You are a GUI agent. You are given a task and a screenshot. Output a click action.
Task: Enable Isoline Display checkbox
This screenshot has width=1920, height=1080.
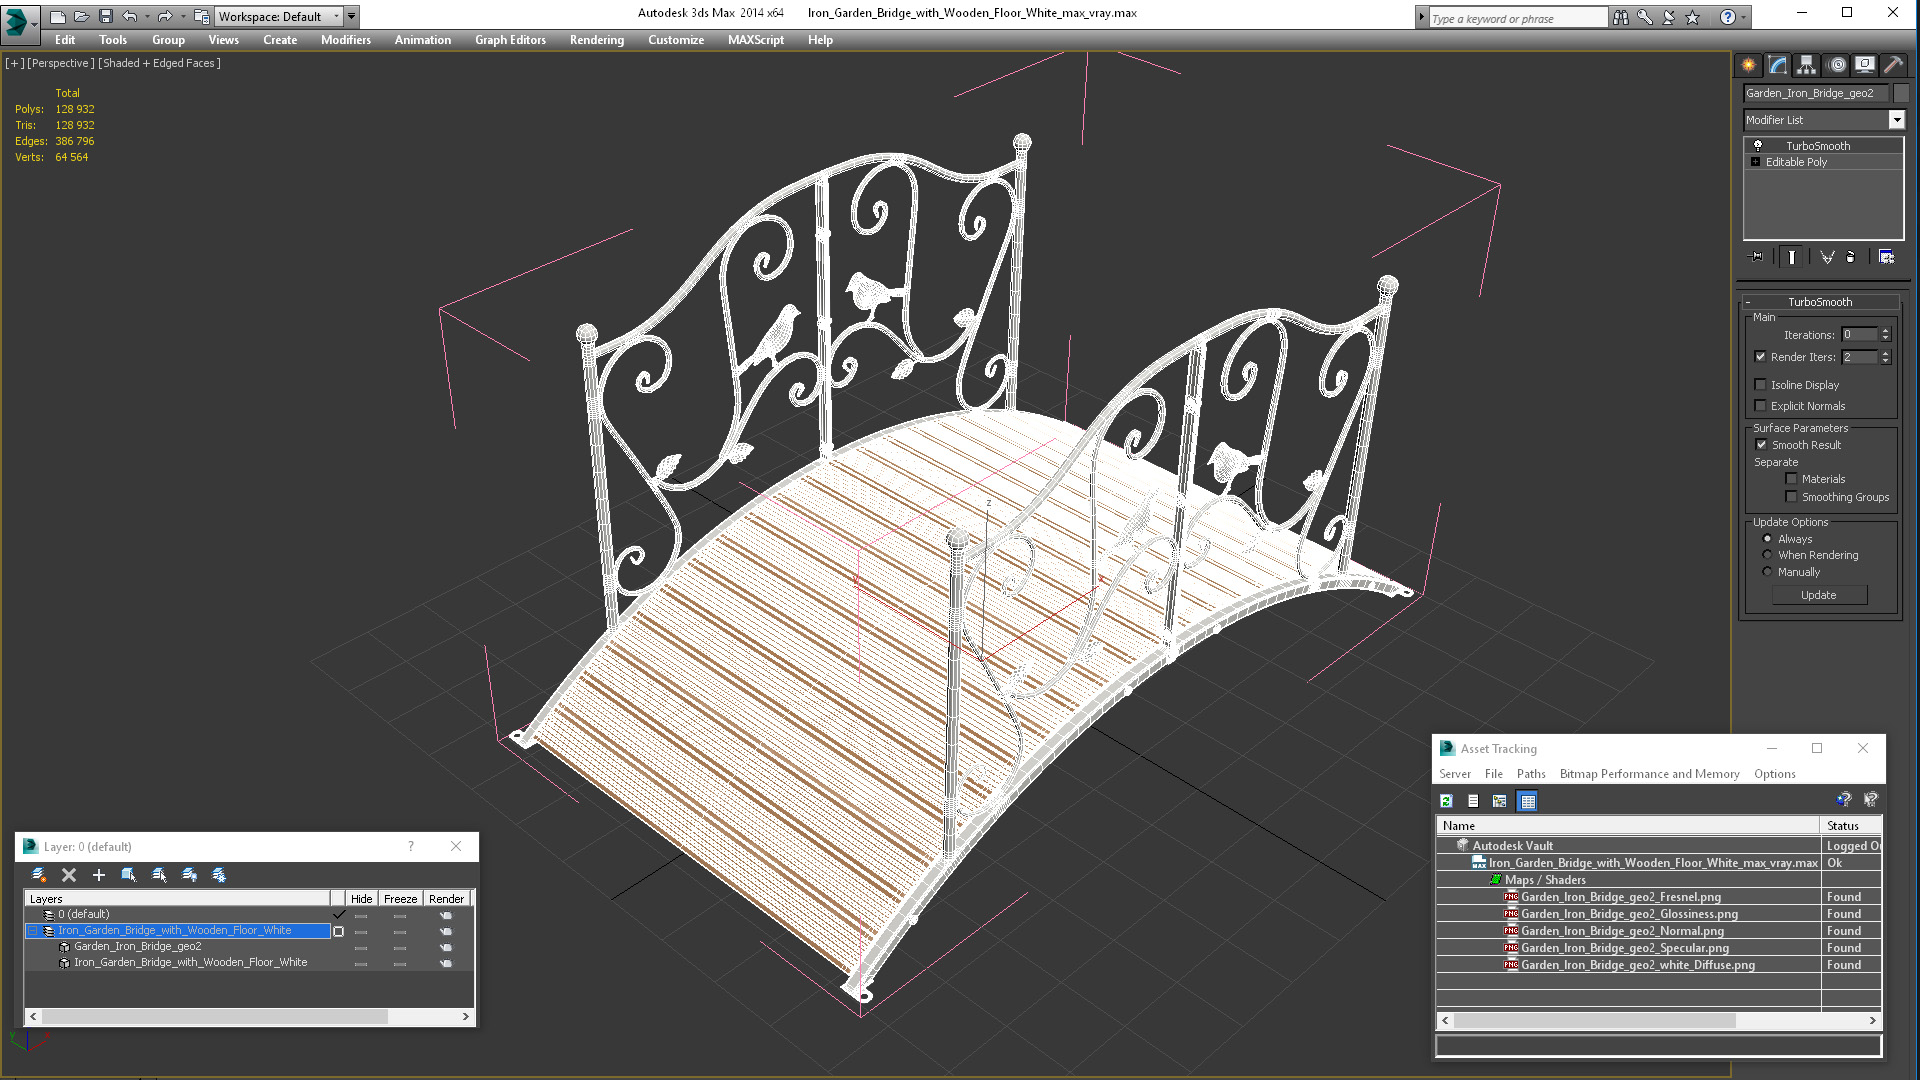point(1760,384)
